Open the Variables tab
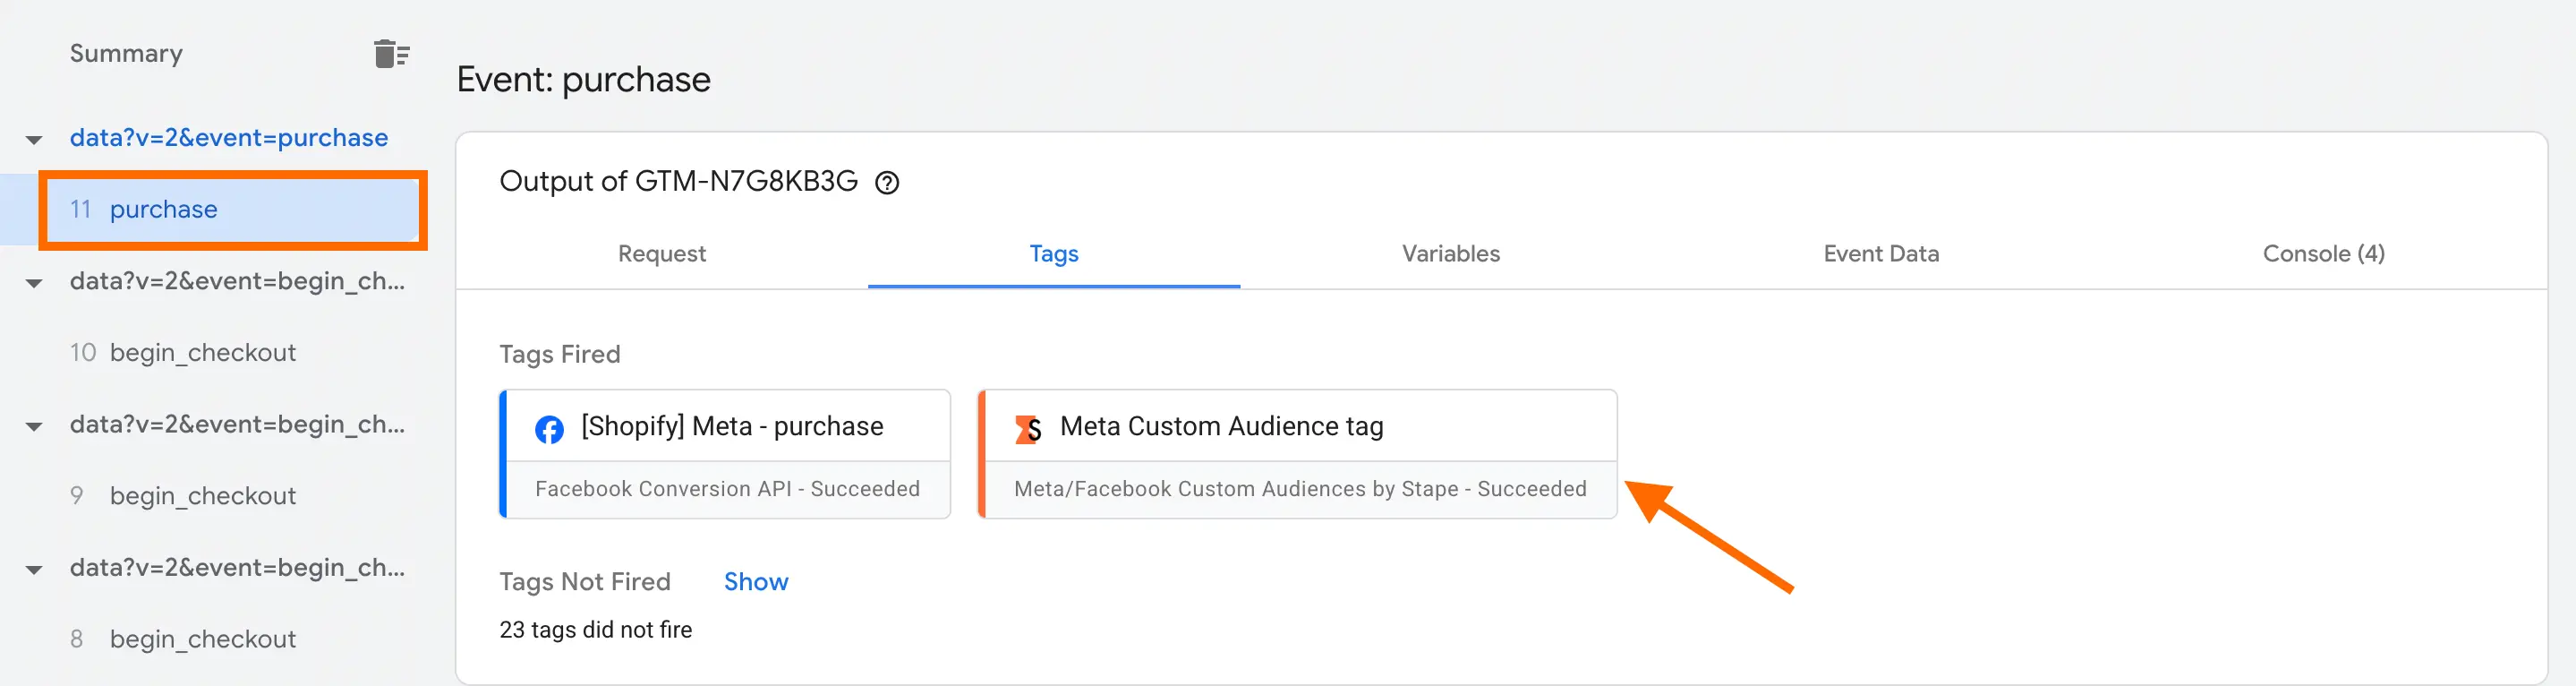 tap(1450, 254)
